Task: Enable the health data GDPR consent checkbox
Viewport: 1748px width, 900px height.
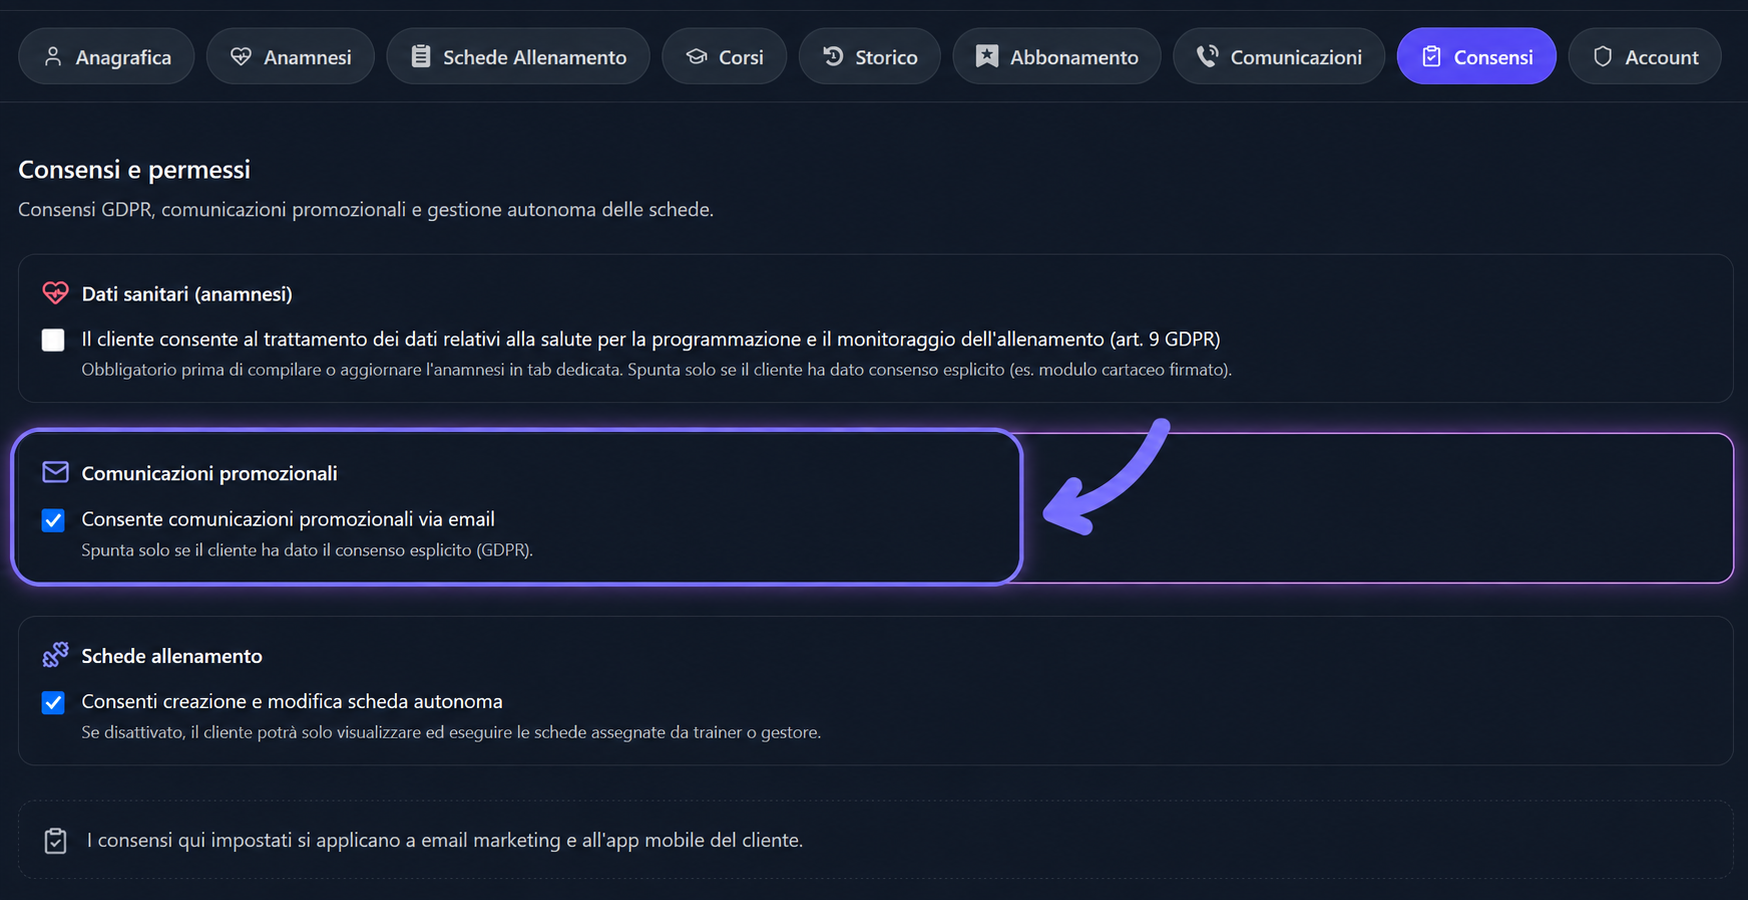Action: (53, 340)
